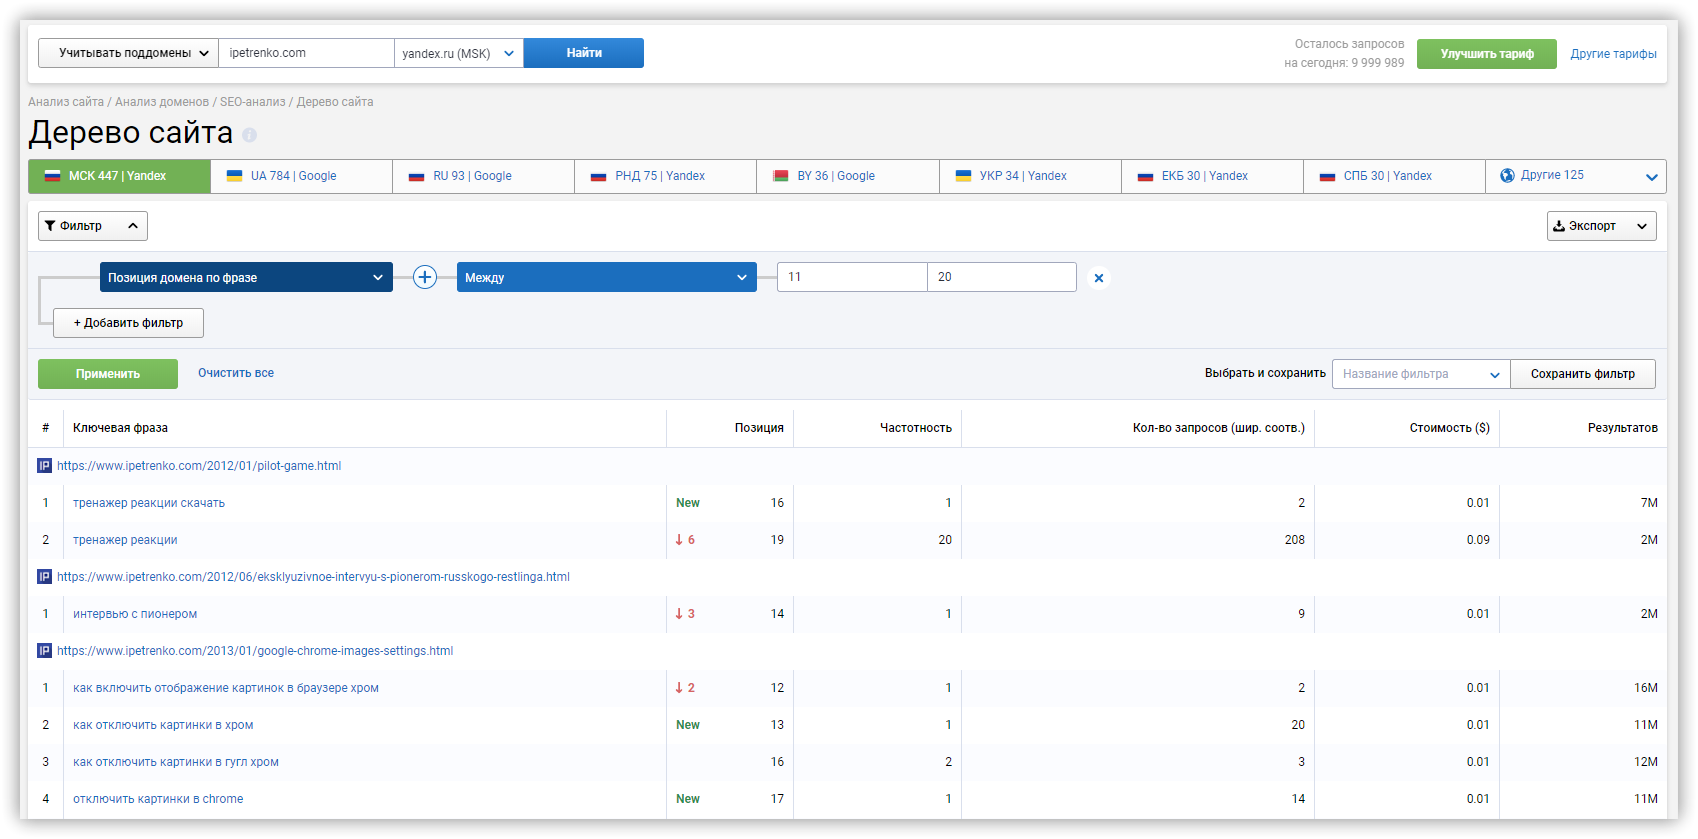The image size is (1698, 839).
Task: Open the Позиция домена по фразе dropdown
Action: point(246,277)
